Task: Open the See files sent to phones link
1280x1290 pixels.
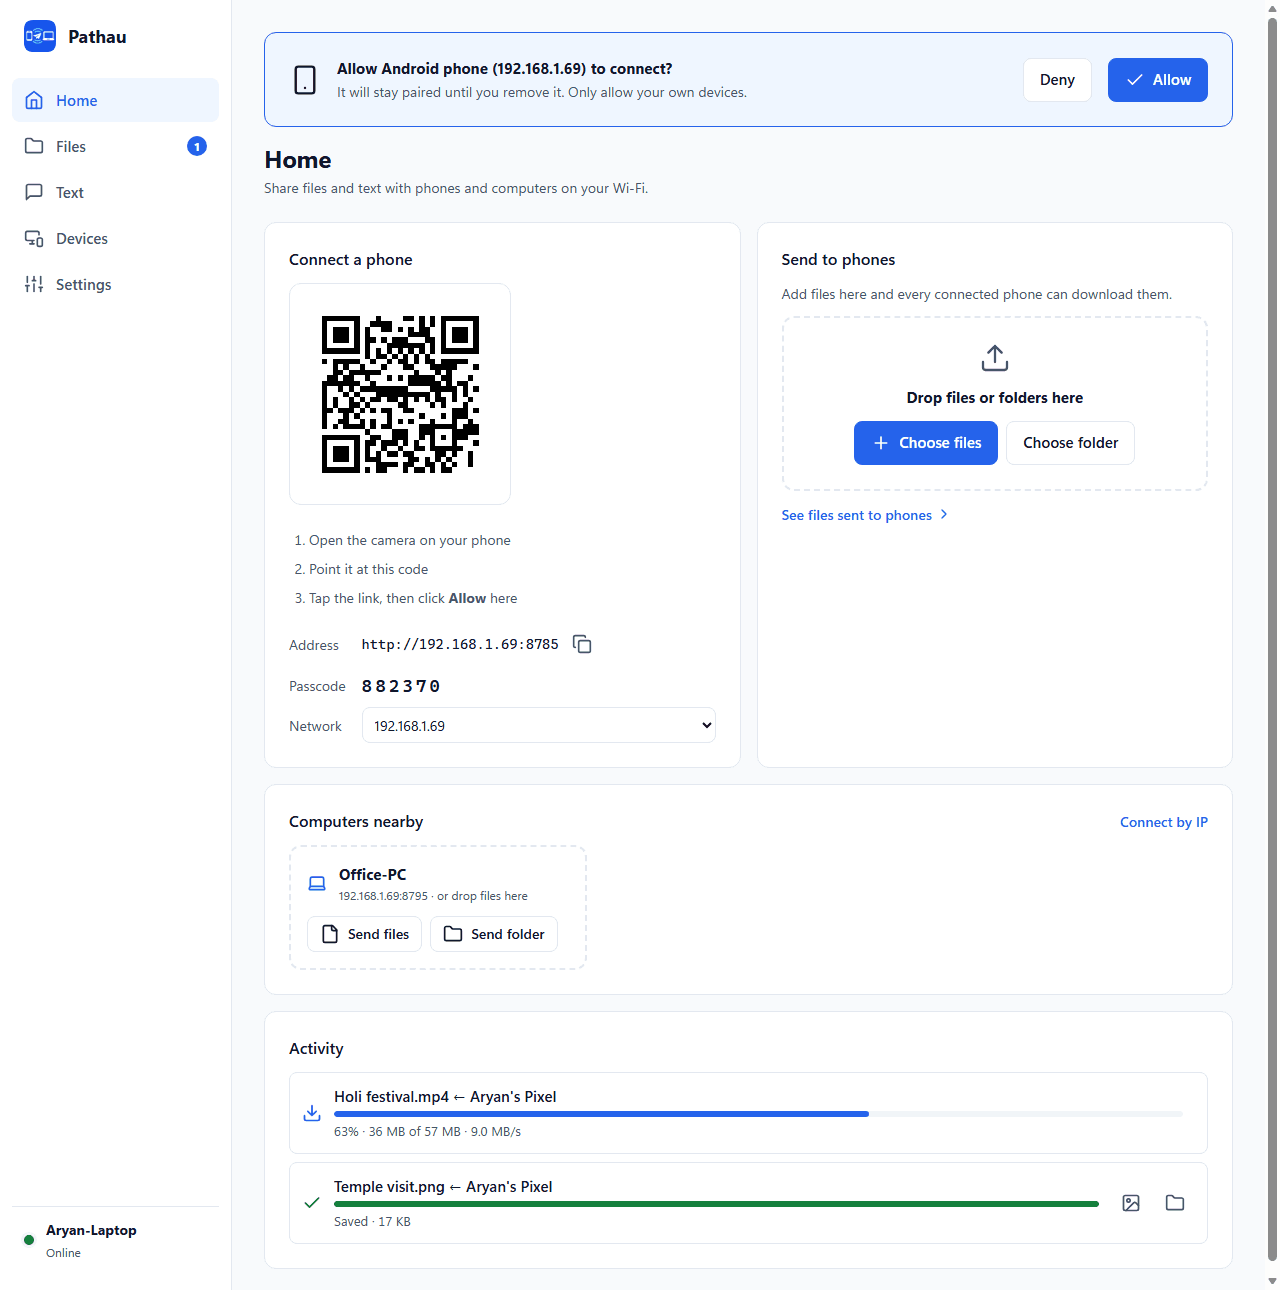Action: [865, 515]
